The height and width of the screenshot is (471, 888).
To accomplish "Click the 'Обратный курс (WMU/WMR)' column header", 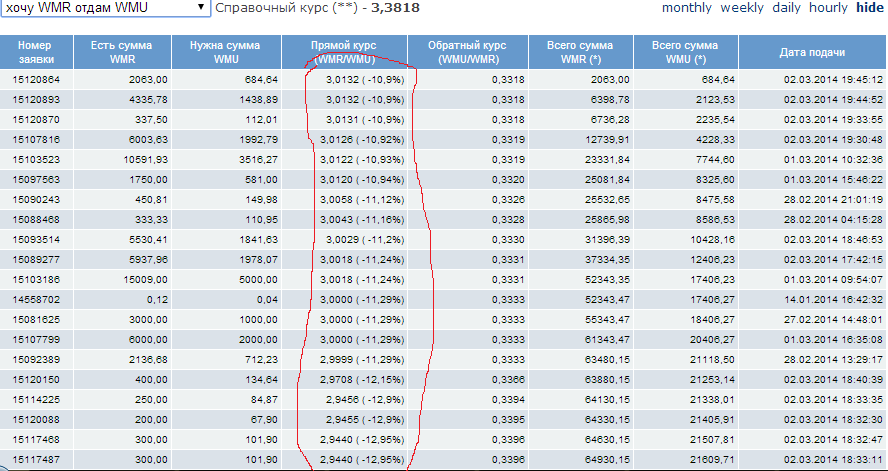I will tap(467, 52).
